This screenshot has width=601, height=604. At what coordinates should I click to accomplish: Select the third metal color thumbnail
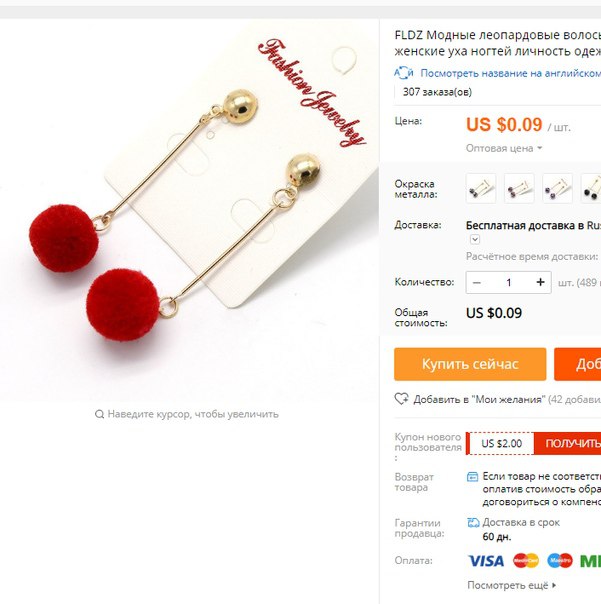tap(557, 188)
